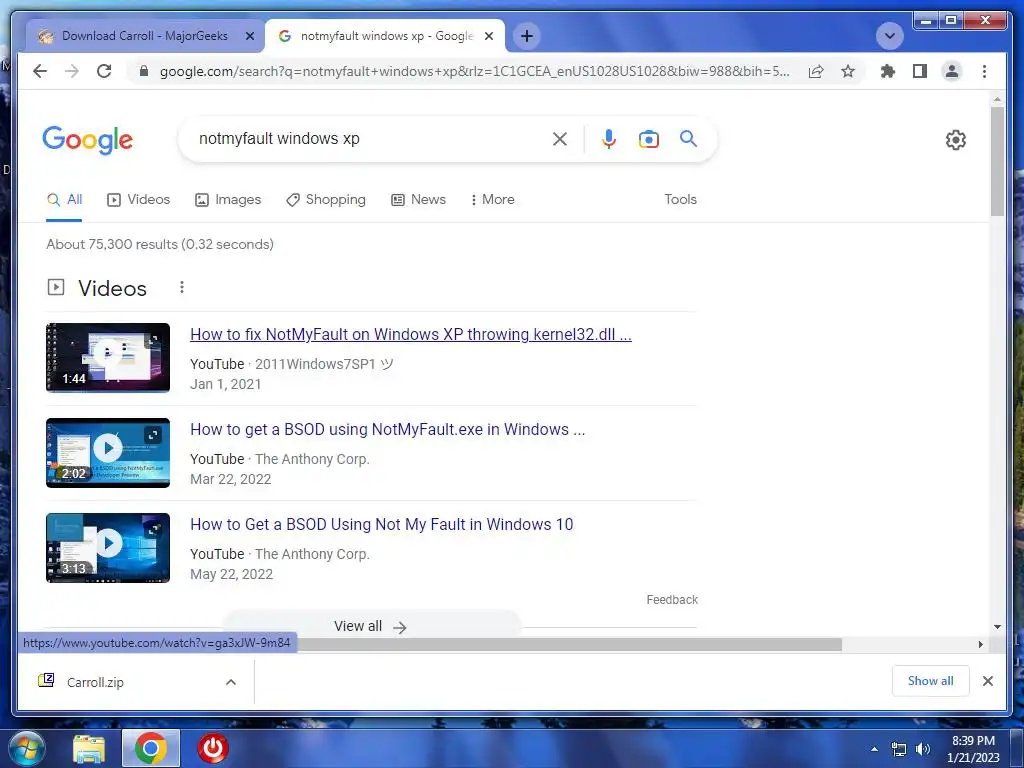Click the red power taskbar icon
The width and height of the screenshot is (1024, 768).
click(x=213, y=748)
